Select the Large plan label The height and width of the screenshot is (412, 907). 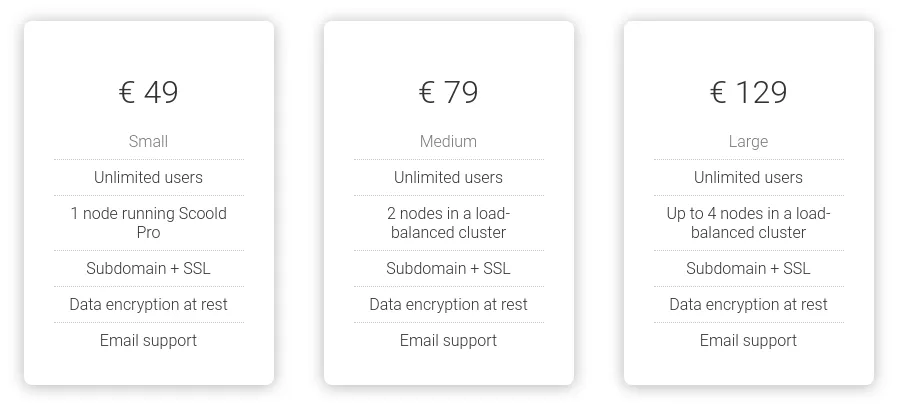pyautogui.click(x=748, y=141)
